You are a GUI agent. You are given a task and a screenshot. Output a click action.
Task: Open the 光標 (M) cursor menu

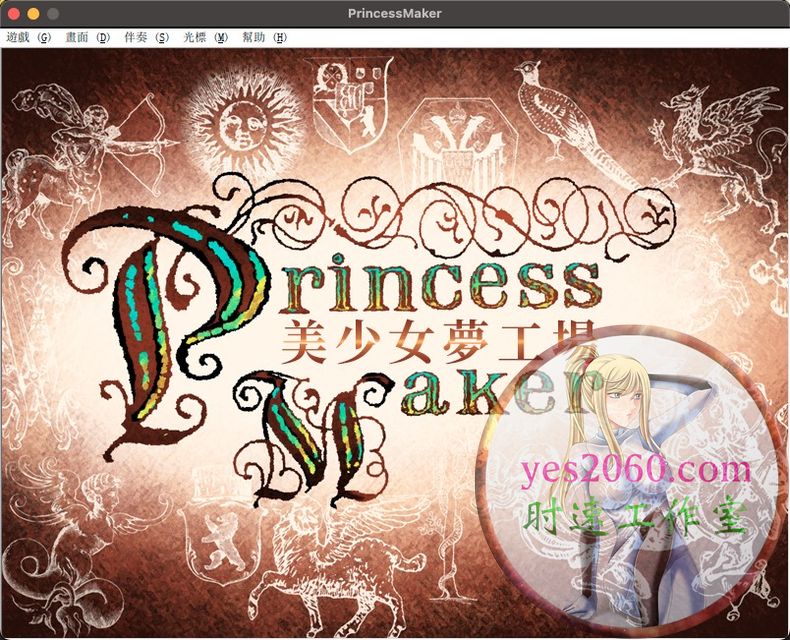tap(205, 37)
